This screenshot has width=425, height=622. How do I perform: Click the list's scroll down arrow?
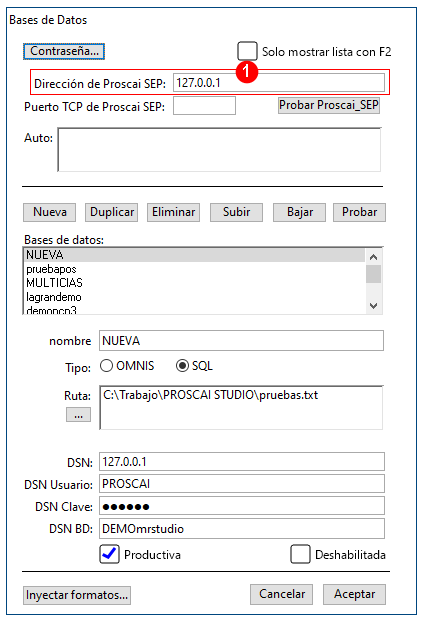point(373,306)
